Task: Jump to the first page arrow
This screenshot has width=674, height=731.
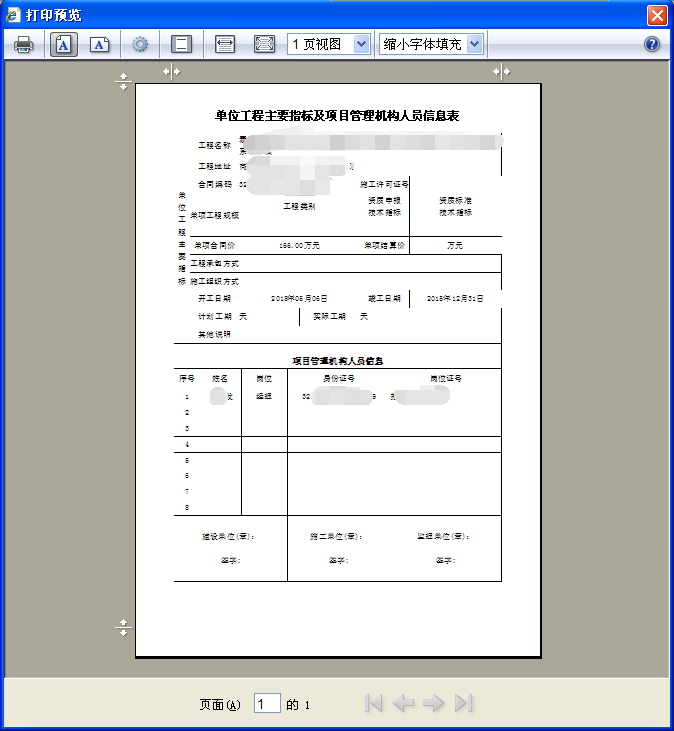Action: coord(374,704)
